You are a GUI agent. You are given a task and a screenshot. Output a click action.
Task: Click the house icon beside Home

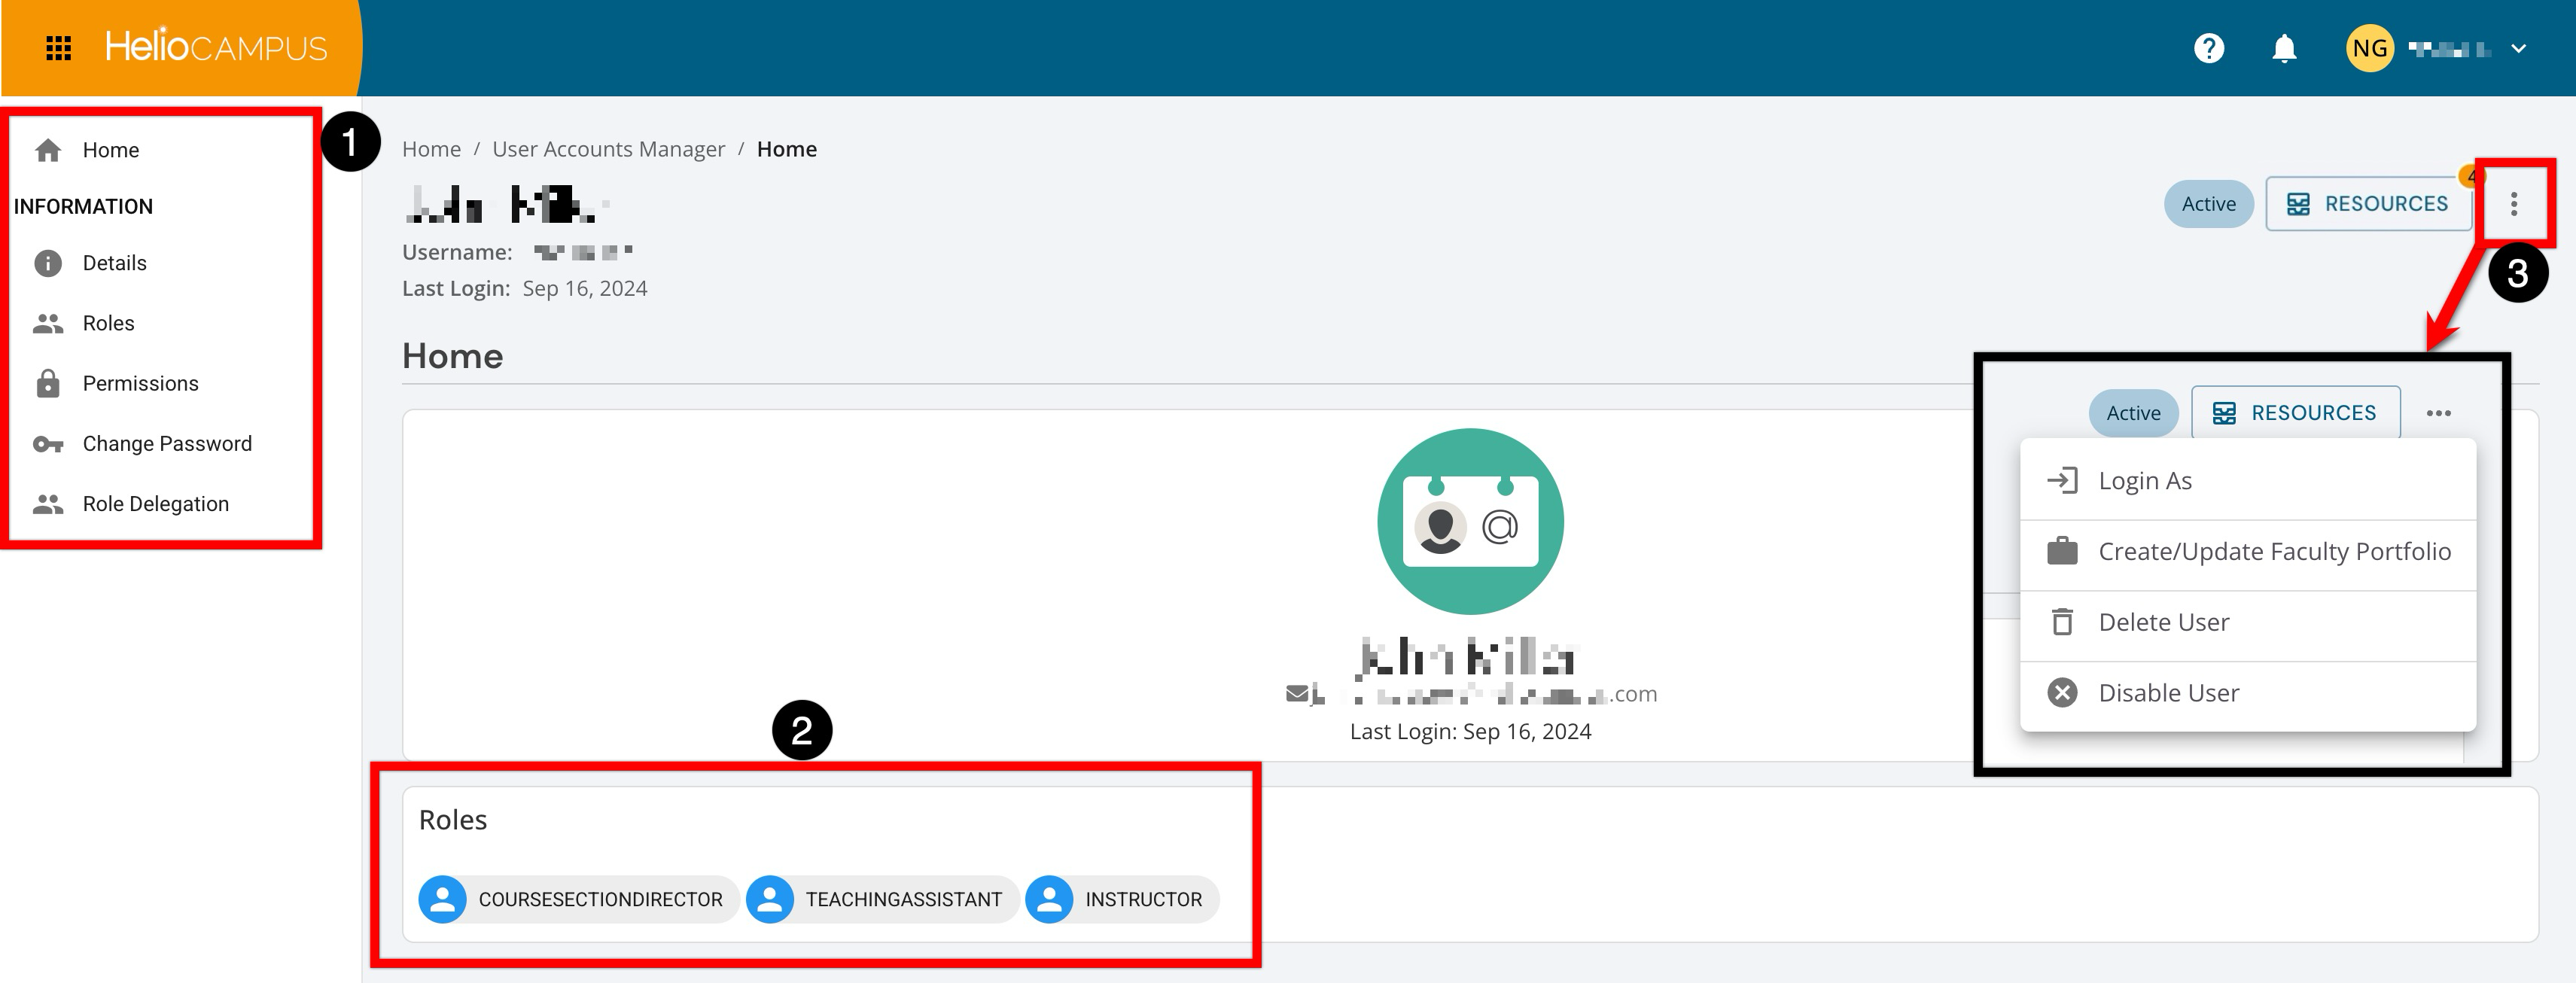pyautogui.click(x=48, y=150)
